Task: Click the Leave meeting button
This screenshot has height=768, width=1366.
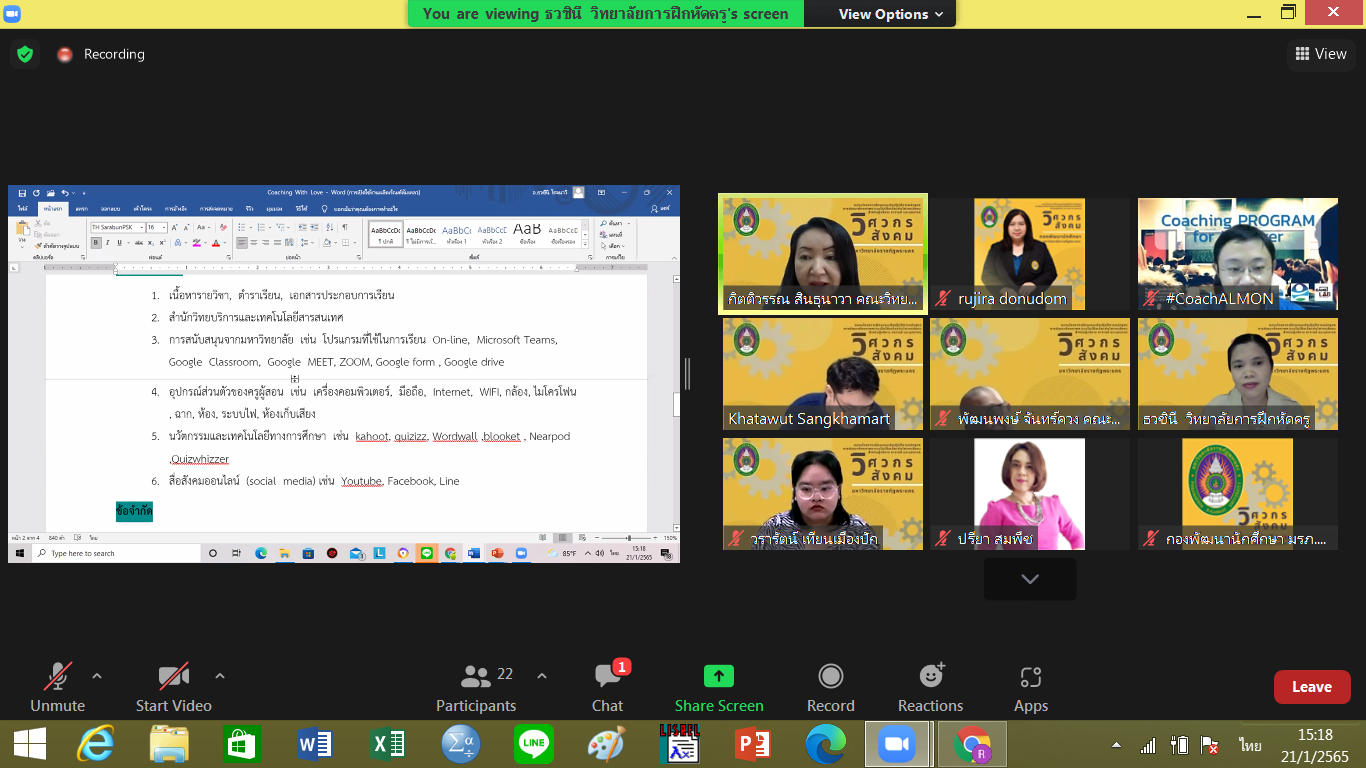Action: click(x=1312, y=687)
